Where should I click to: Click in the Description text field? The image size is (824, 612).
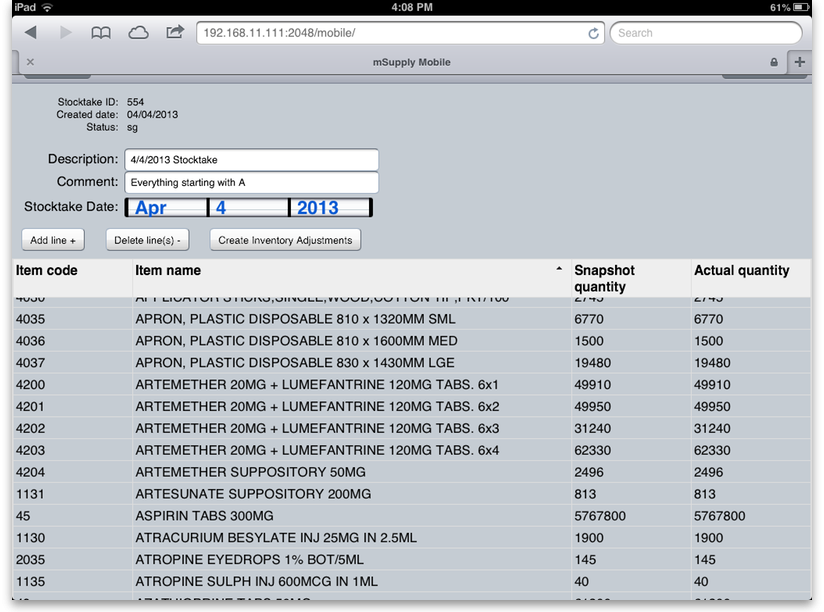pos(252,160)
